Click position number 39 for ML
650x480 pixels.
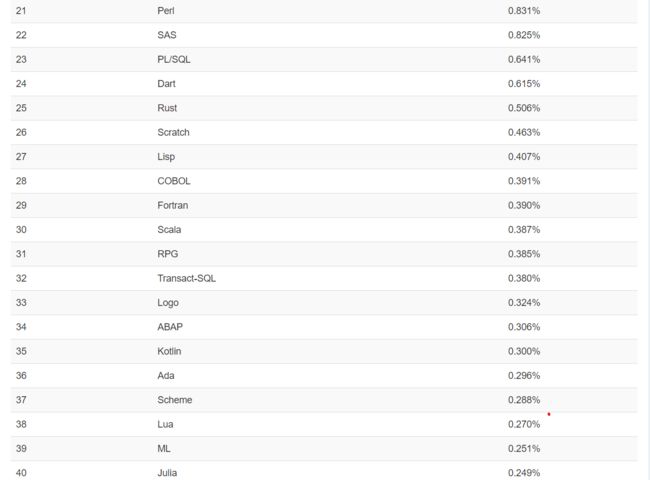coord(21,448)
